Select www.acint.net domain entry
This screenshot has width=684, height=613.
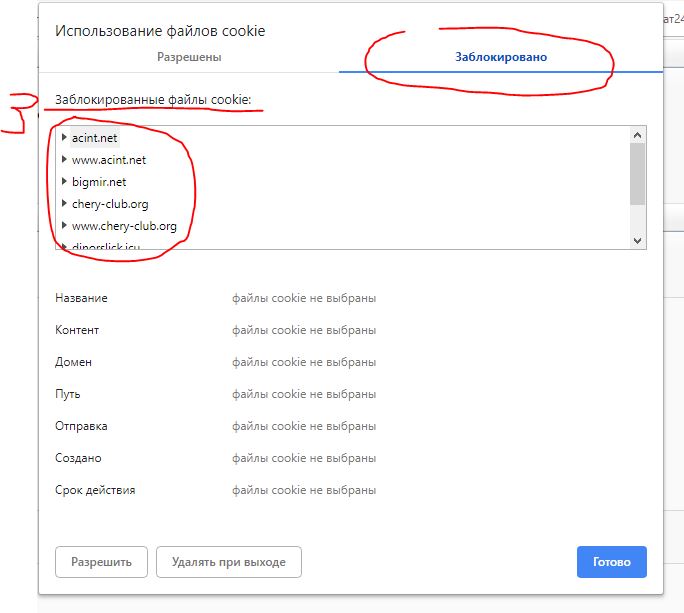[x=109, y=160]
